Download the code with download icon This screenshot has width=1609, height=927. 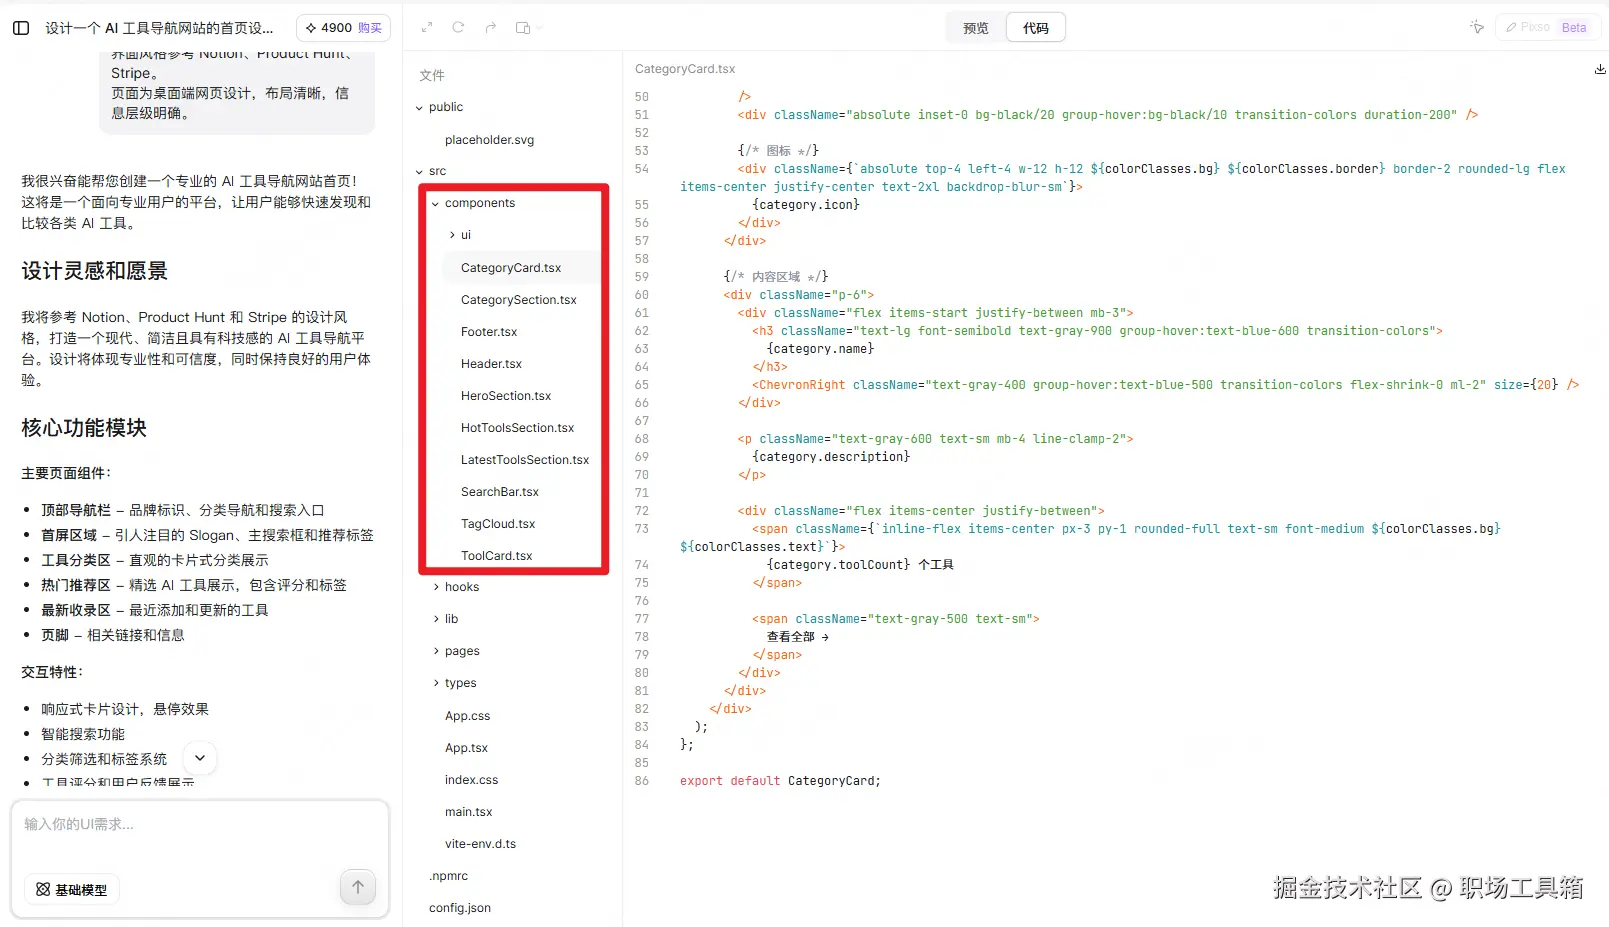tap(1599, 69)
